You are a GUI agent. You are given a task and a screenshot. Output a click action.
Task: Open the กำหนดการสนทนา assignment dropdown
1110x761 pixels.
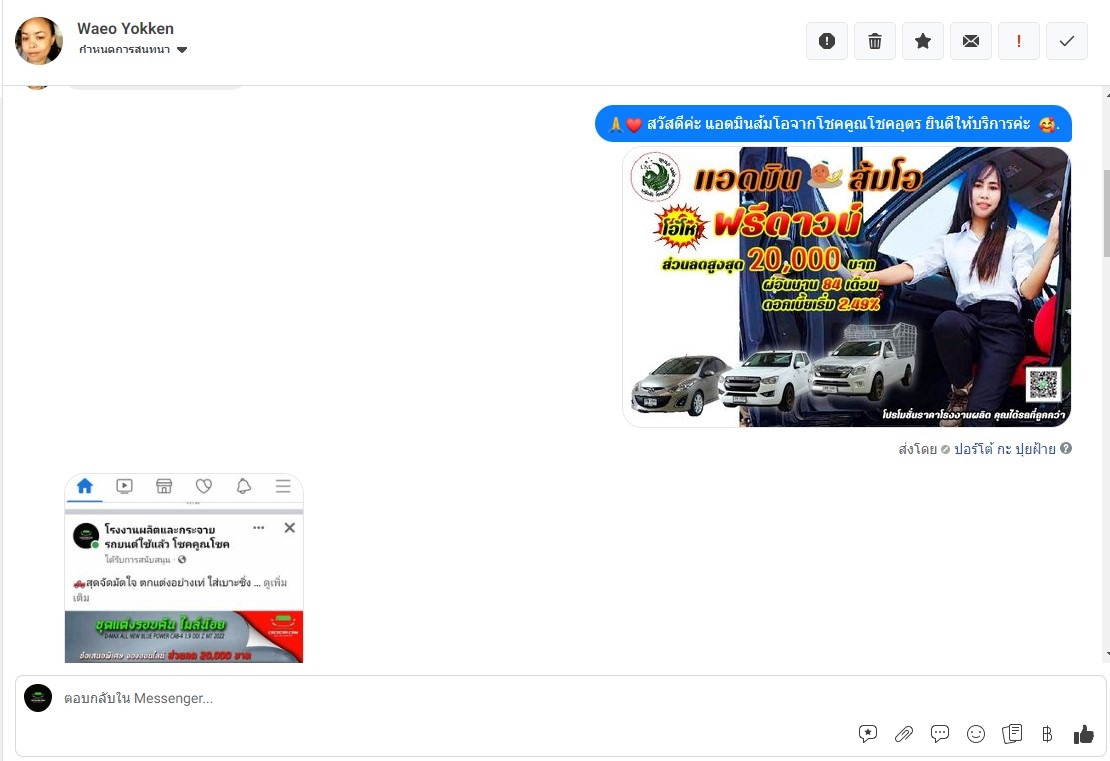coord(133,50)
